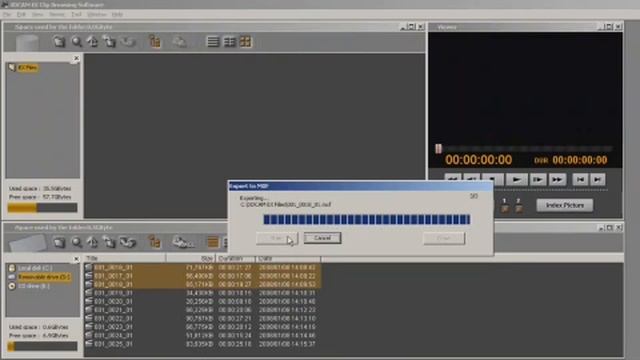The width and height of the screenshot is (640, 360).
Task: Select Local disk (C:) in the drive tree
Action: (x=35, y=268)
